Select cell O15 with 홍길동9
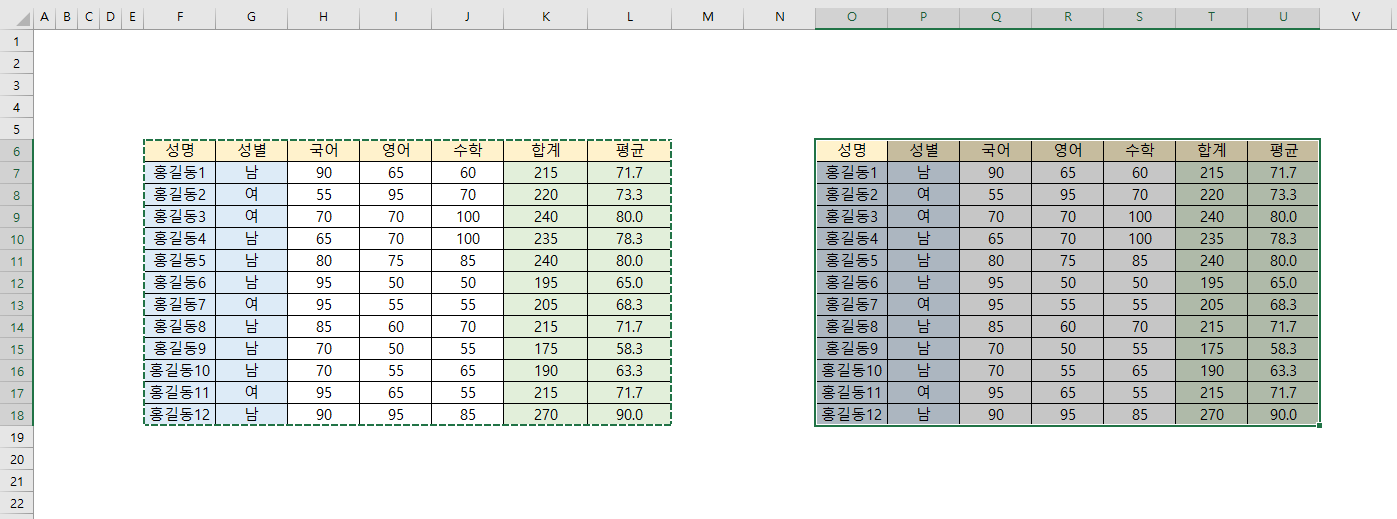The height and width of the screenshot is (519, 1397). pyautogui.click(x=851, y=348)
